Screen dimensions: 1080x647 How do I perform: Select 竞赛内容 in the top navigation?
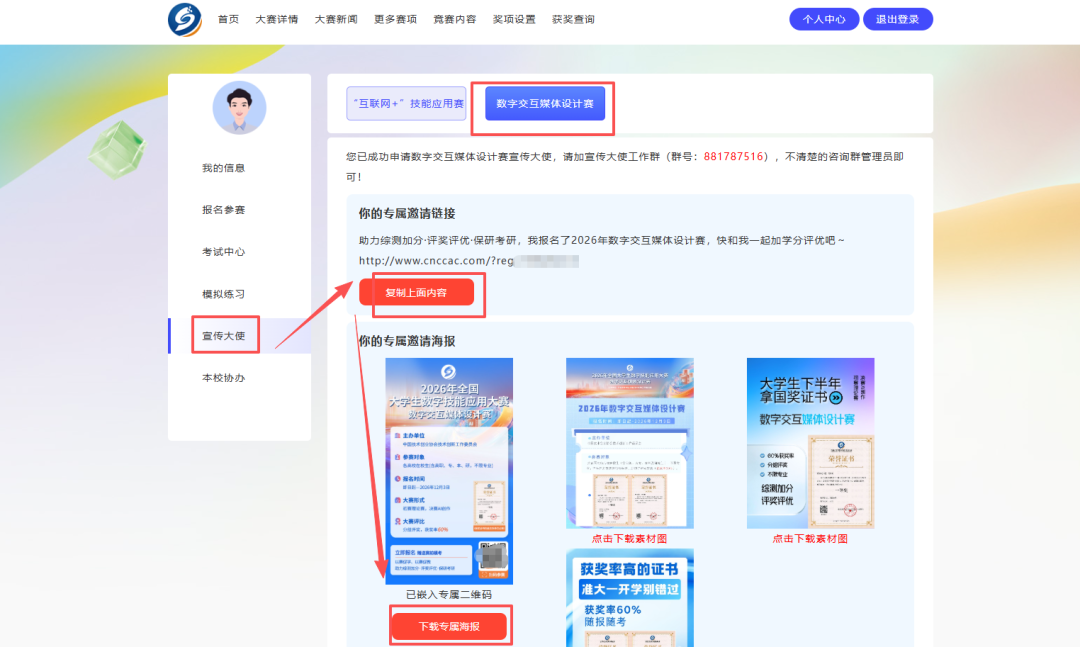pyautogui.click(x=454, y=19)
